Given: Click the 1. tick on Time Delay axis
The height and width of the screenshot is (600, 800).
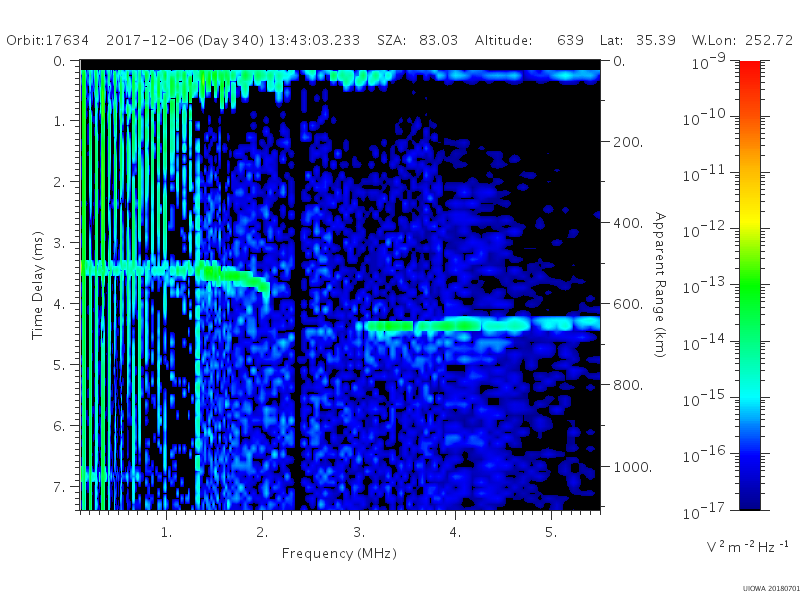Looking at the screenshot, I should [x=59, y=121].
